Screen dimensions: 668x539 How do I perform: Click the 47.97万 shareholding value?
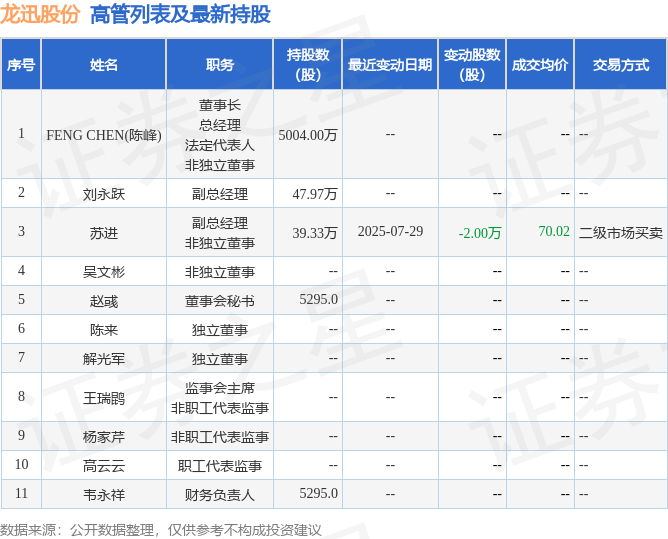click(314, 194)
